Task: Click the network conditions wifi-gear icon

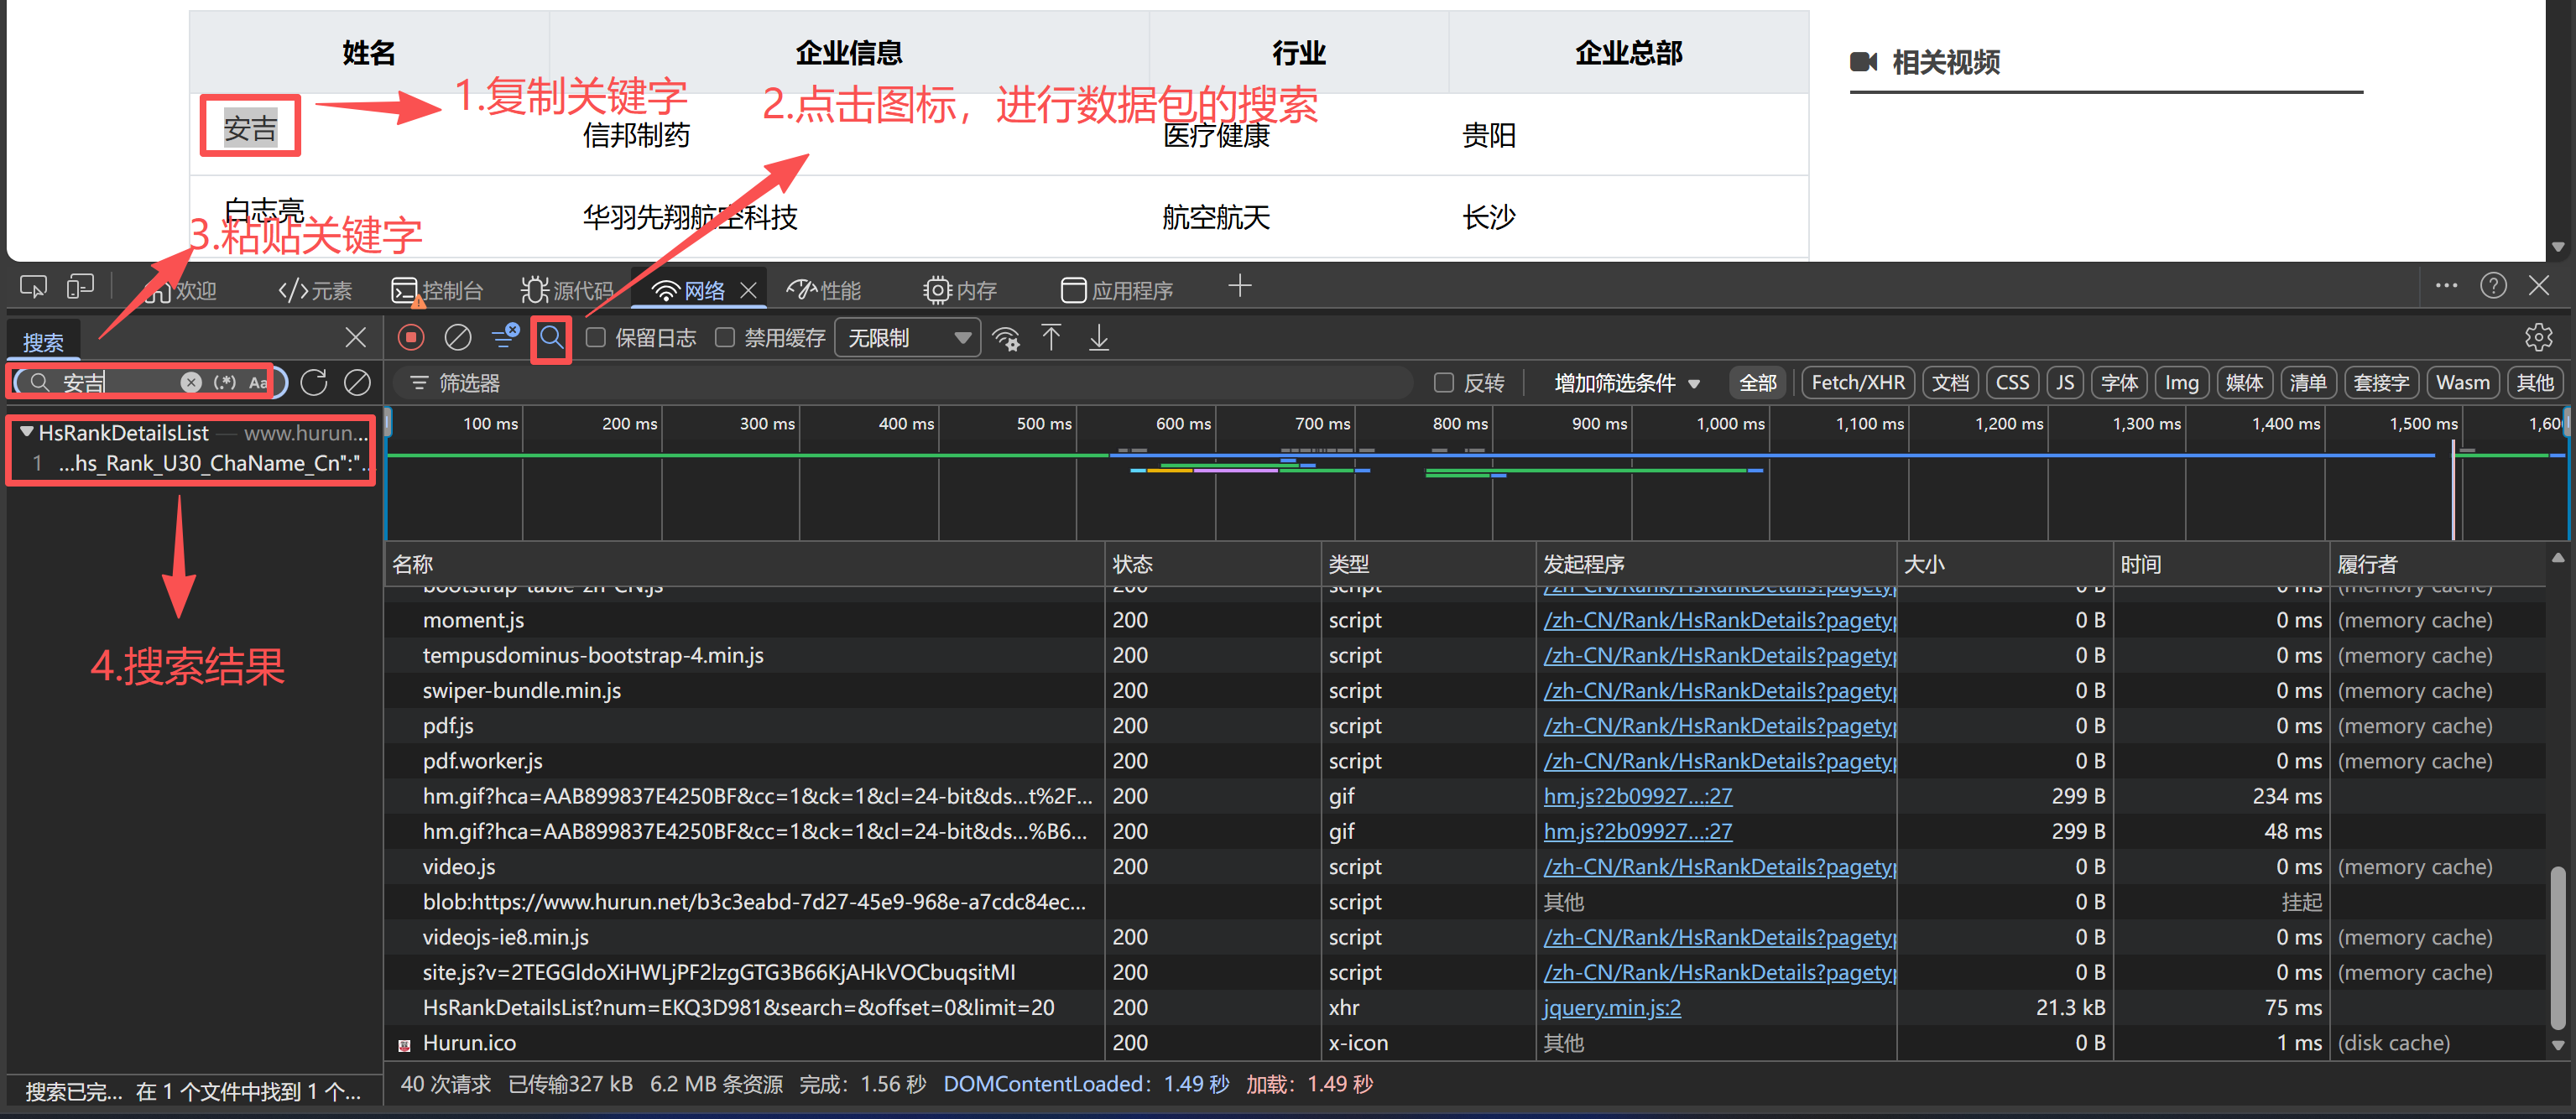Action: (1006, 338)
